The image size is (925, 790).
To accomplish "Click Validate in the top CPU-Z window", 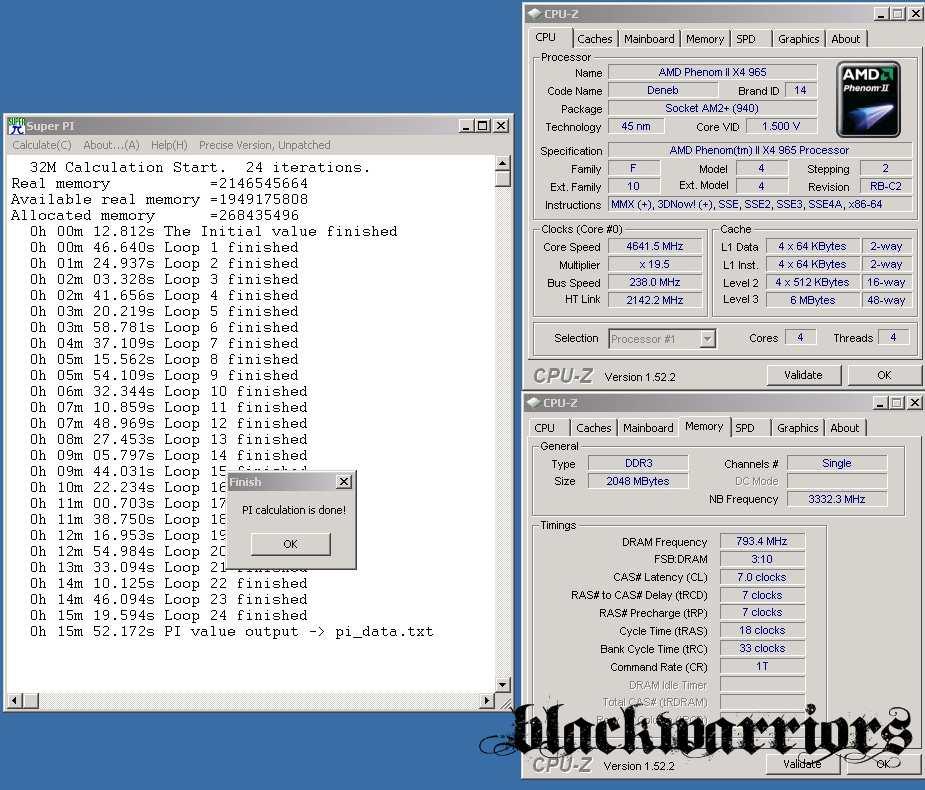I will [803, 375].
